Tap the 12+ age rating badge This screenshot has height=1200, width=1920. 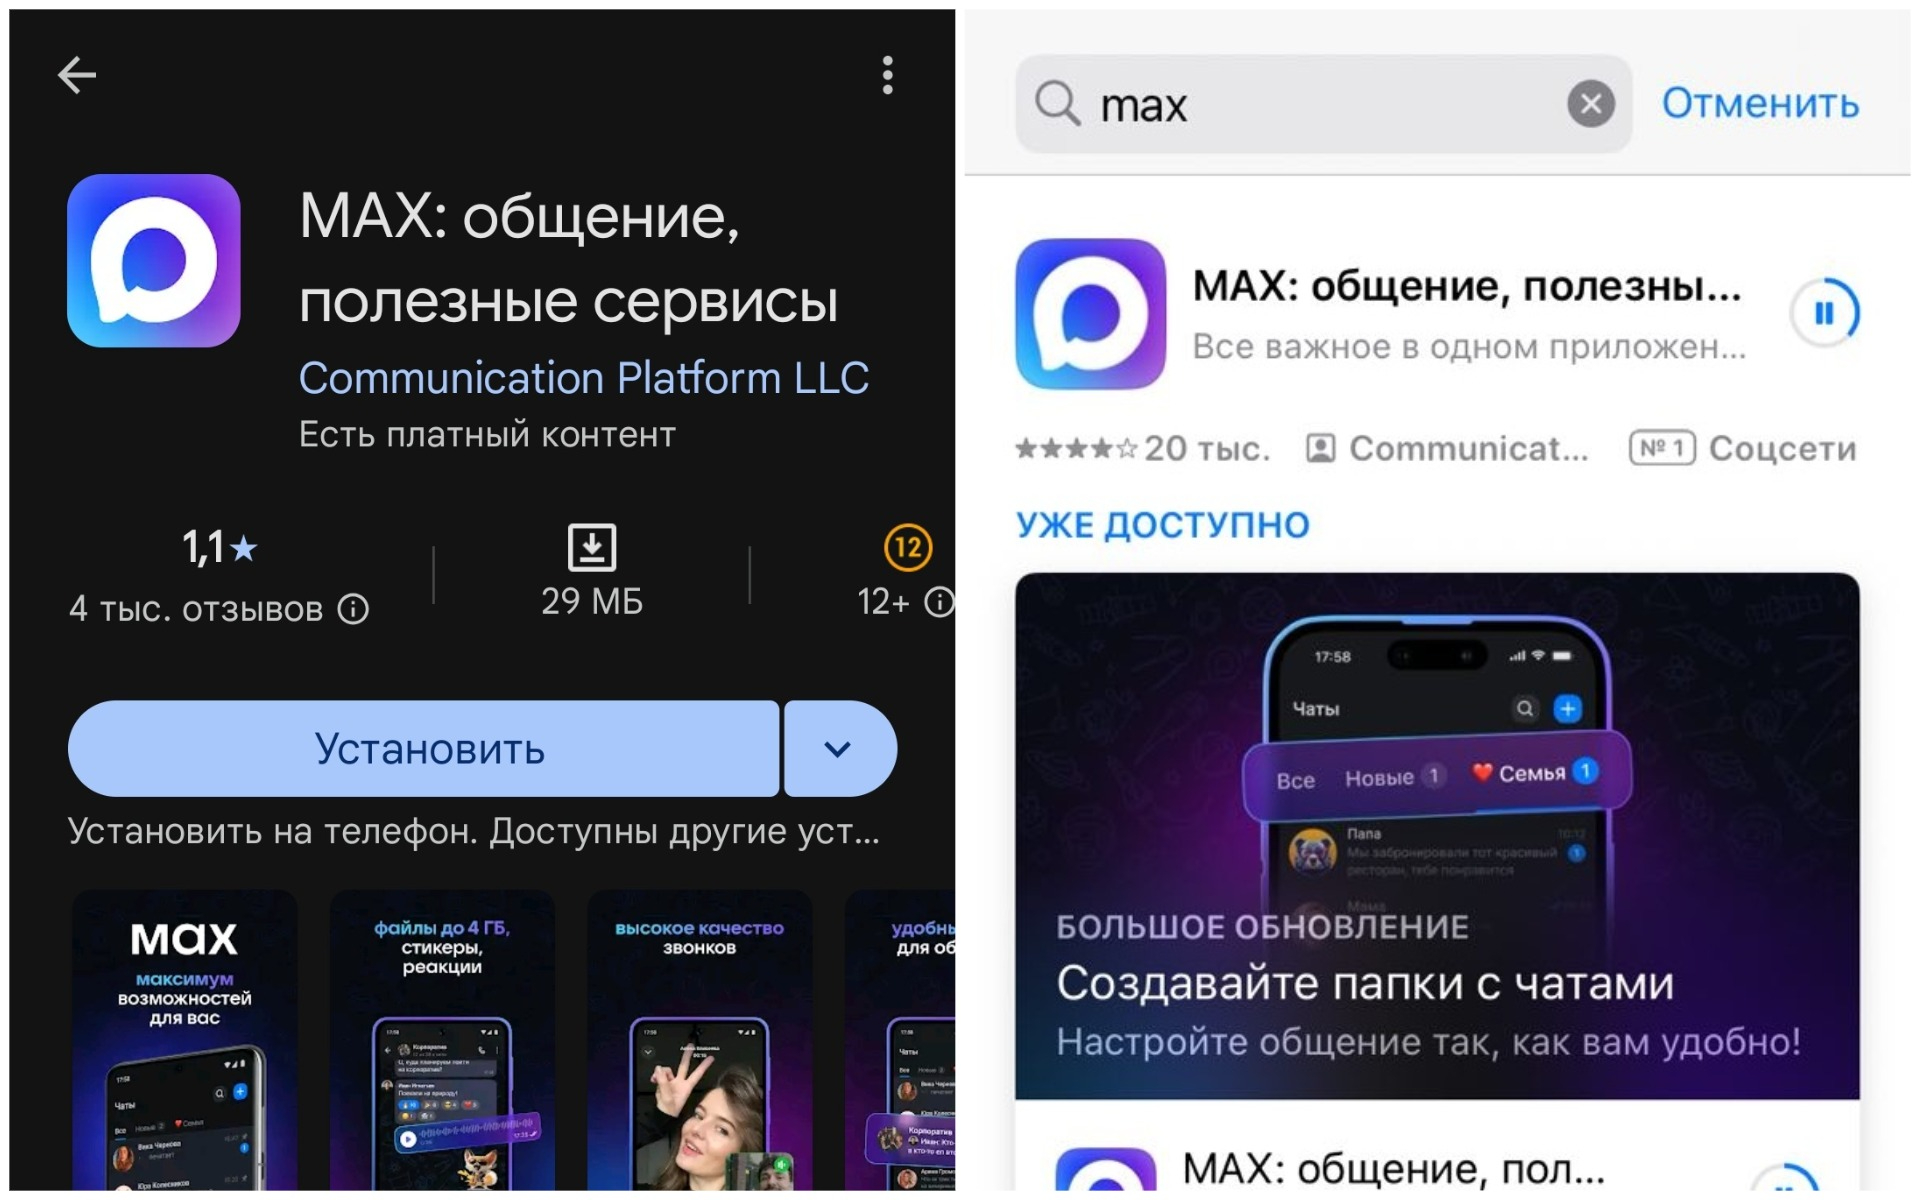click(908, 547)
